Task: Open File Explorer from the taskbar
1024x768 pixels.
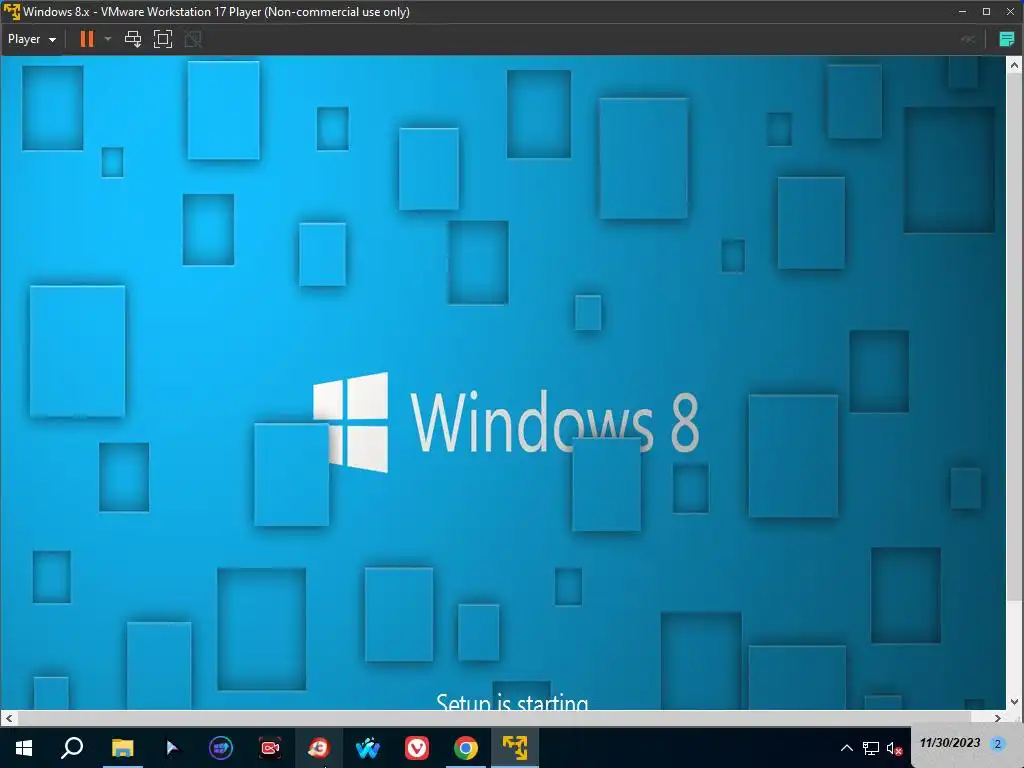Action: pyautogui.click(x=122, y=748)
